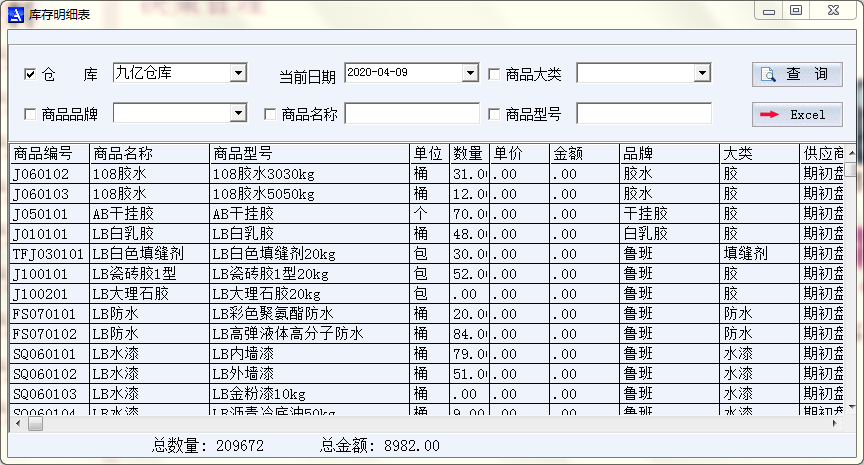Select the J100201 product code cell
The image size is (864, 465).
pyautogui.click(x=50, y=294)
